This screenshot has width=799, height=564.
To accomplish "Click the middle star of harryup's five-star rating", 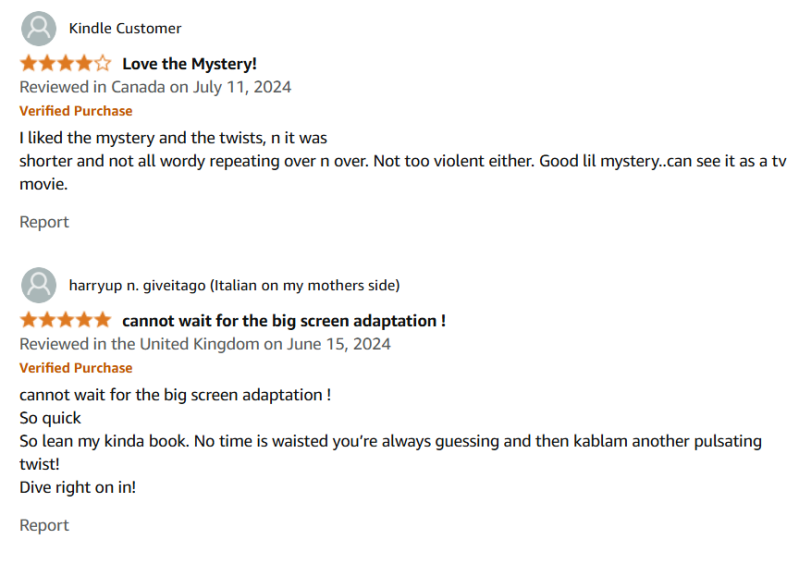I will click(x=65, y=321).
